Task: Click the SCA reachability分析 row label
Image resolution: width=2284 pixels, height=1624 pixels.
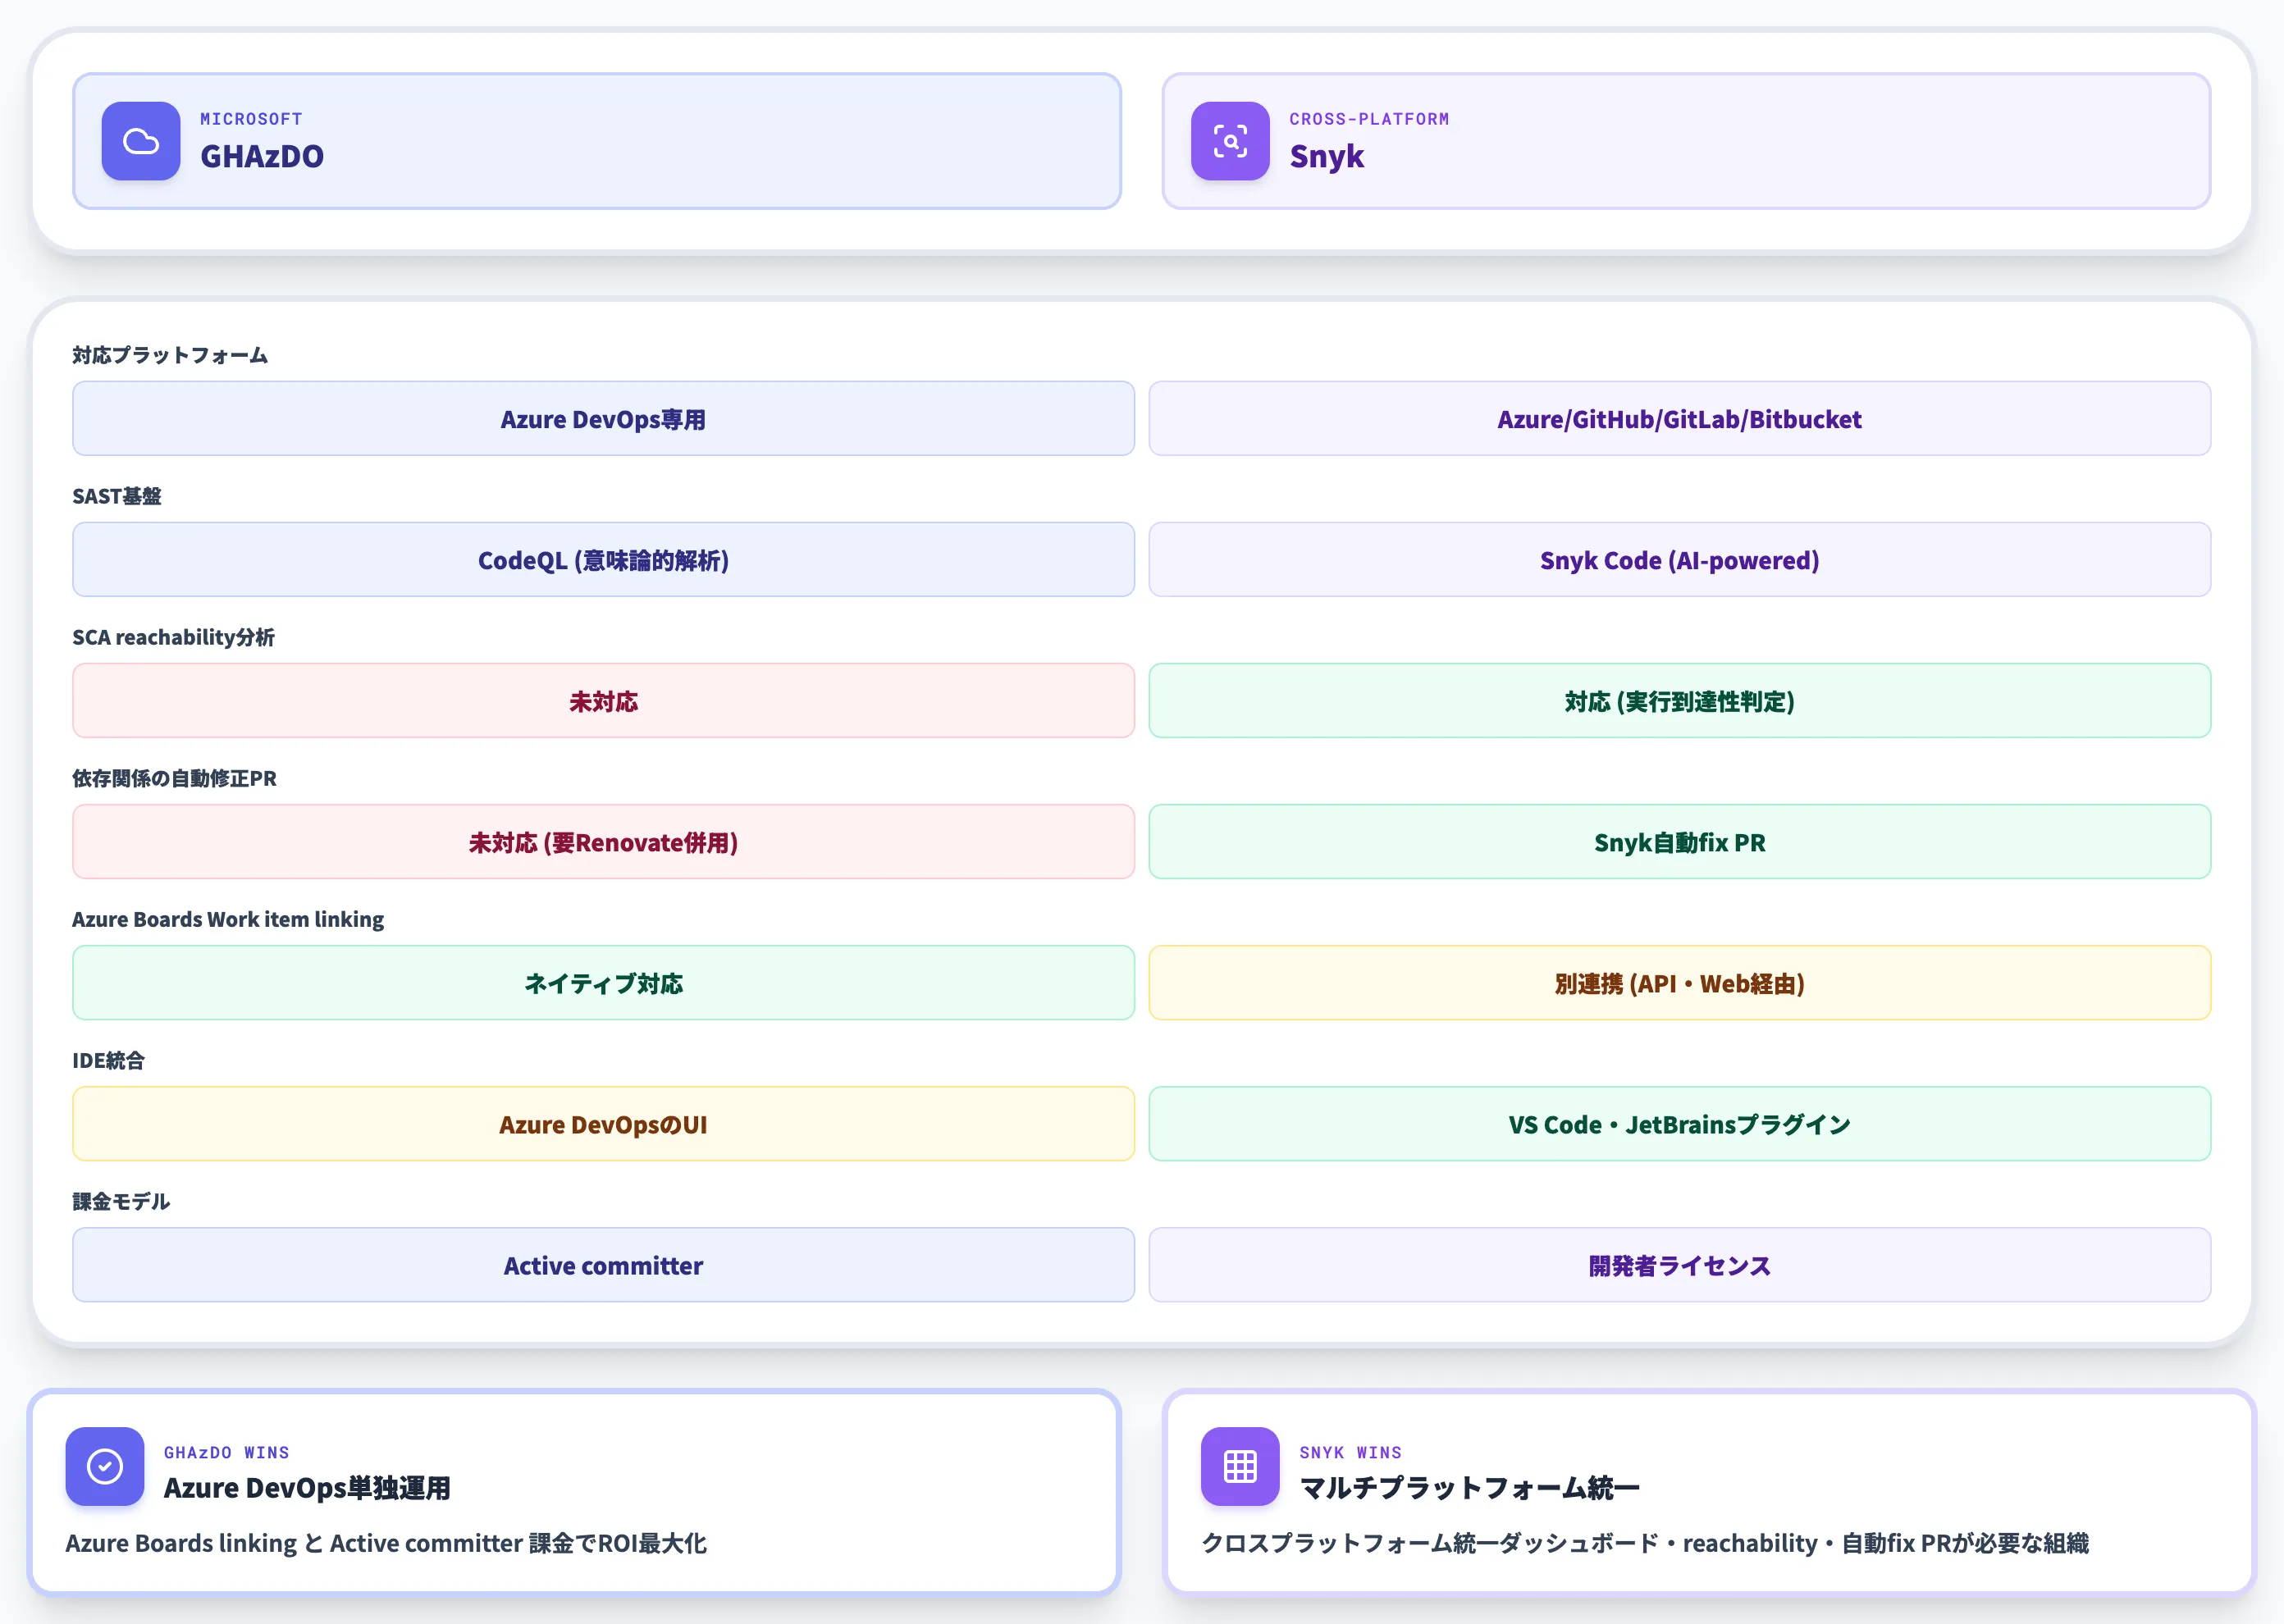Action: click(173, 637)
